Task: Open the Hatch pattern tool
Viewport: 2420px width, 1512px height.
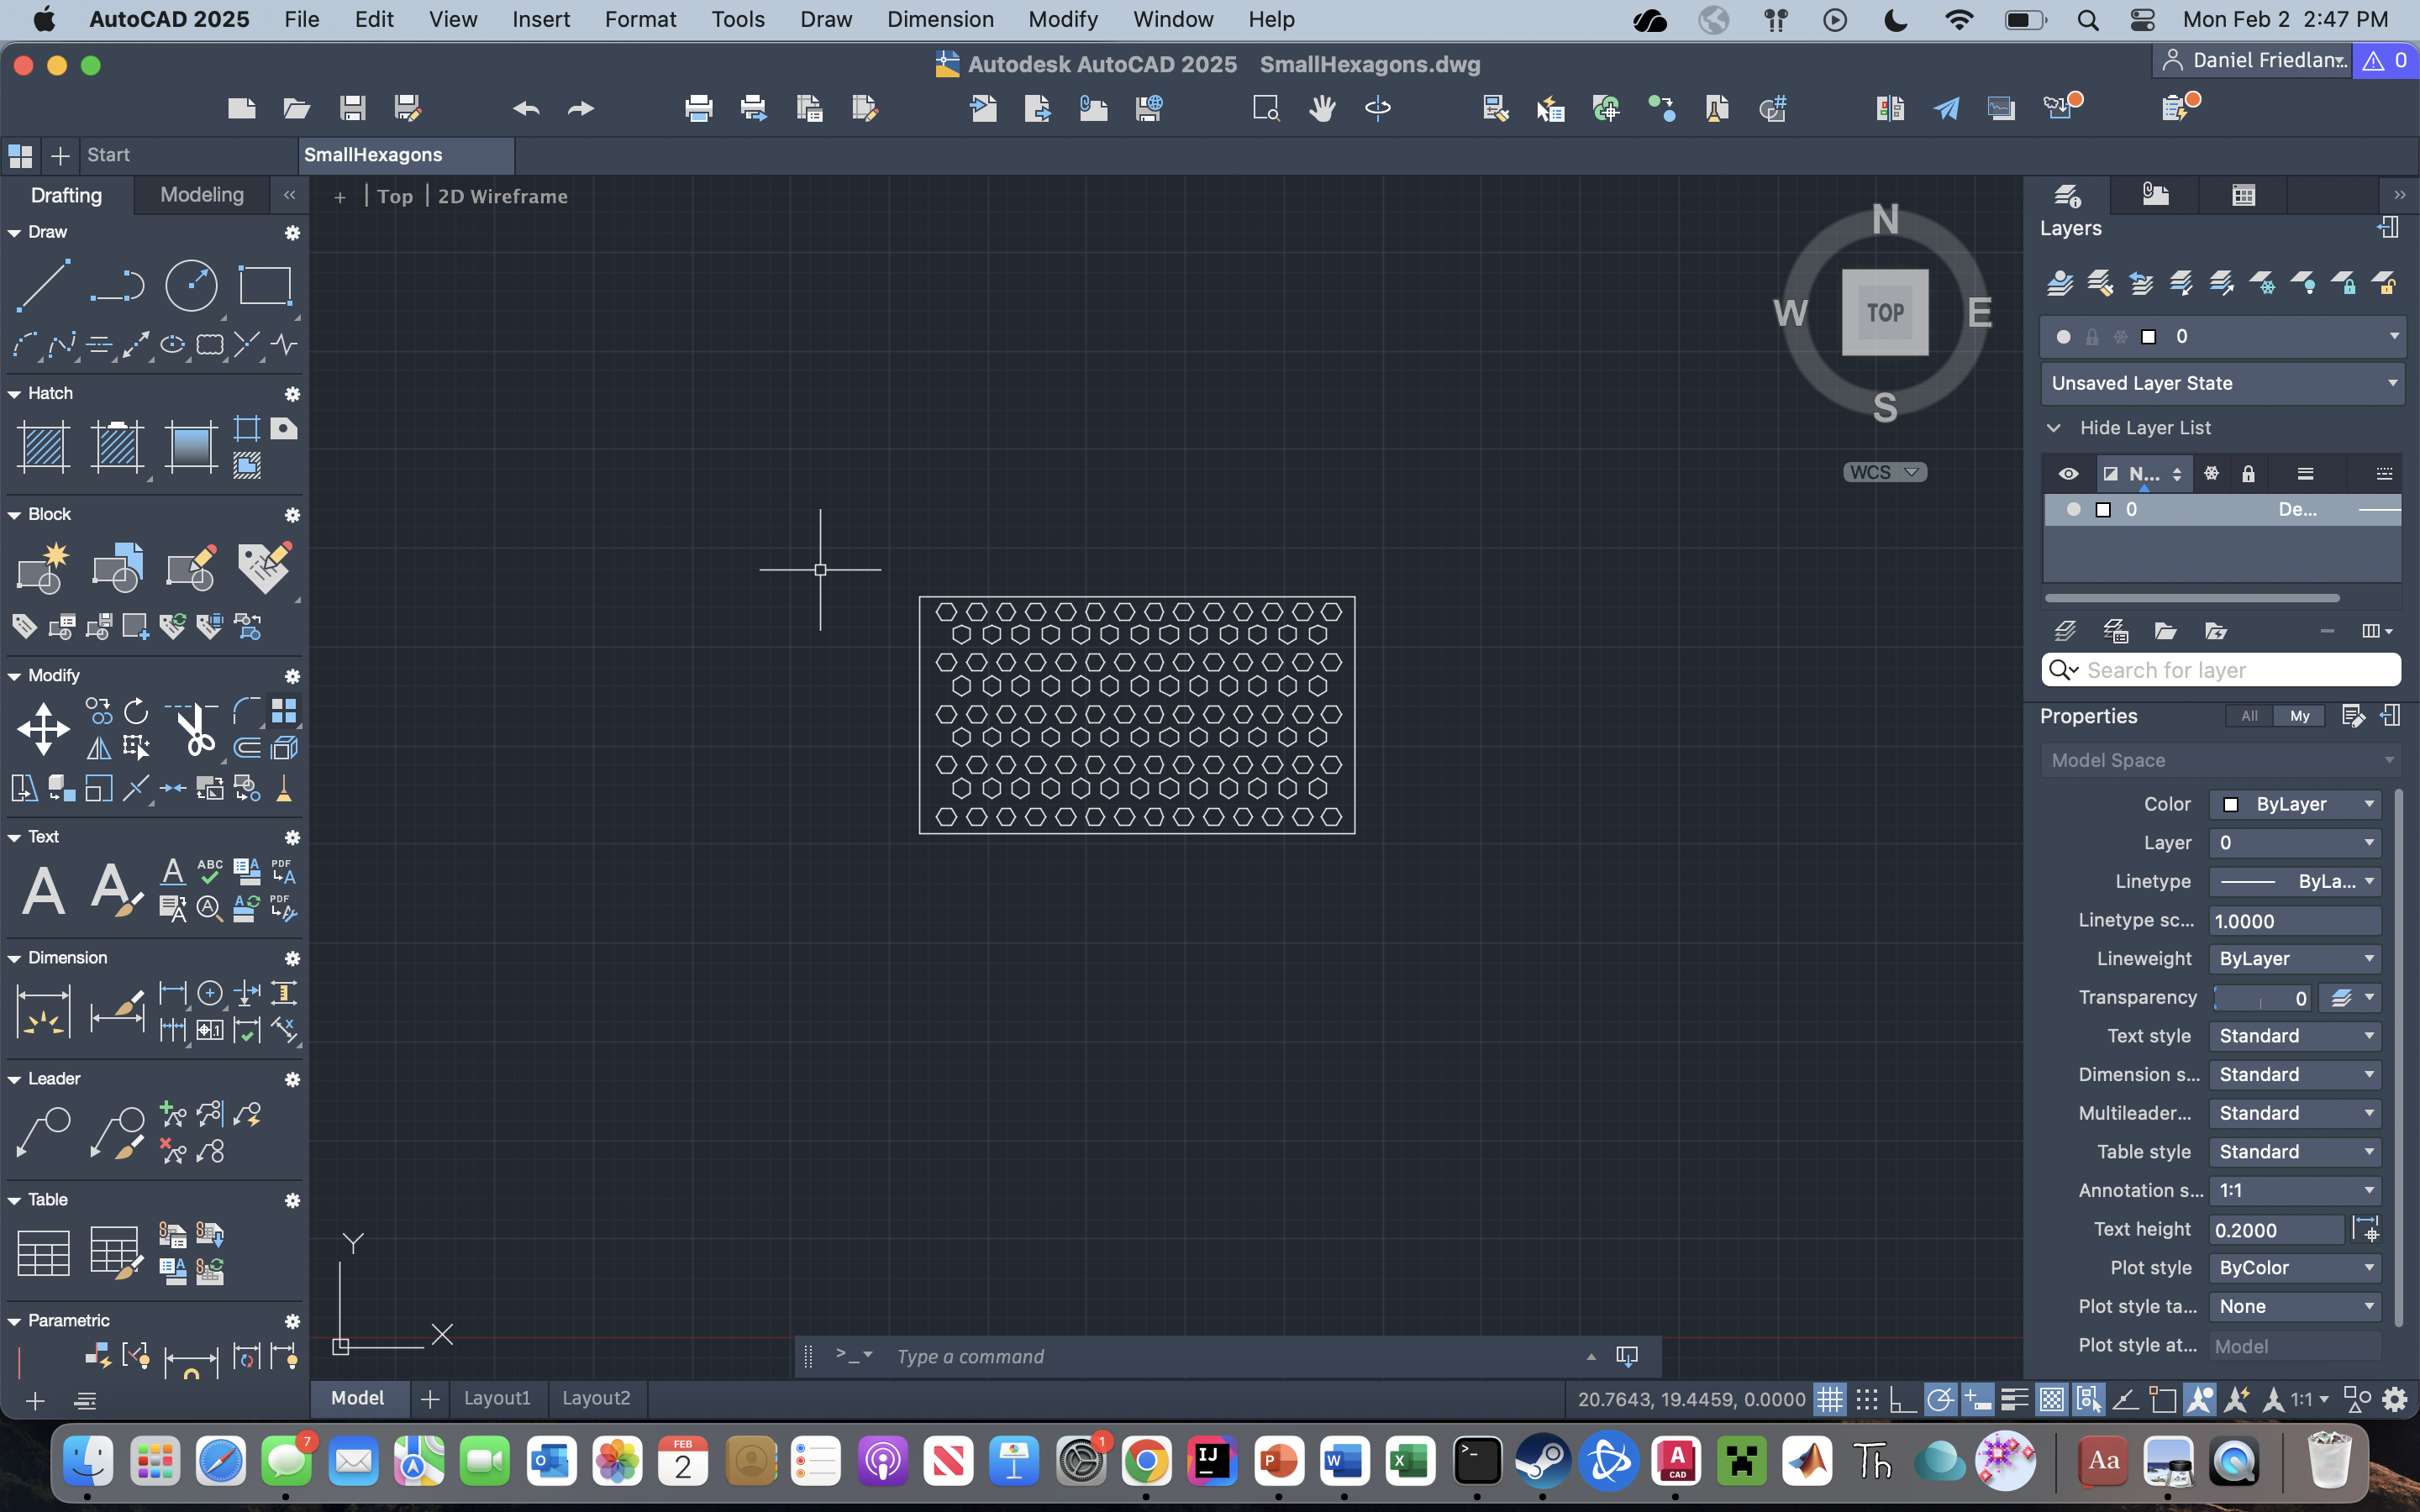Action: tap(44, 447)
